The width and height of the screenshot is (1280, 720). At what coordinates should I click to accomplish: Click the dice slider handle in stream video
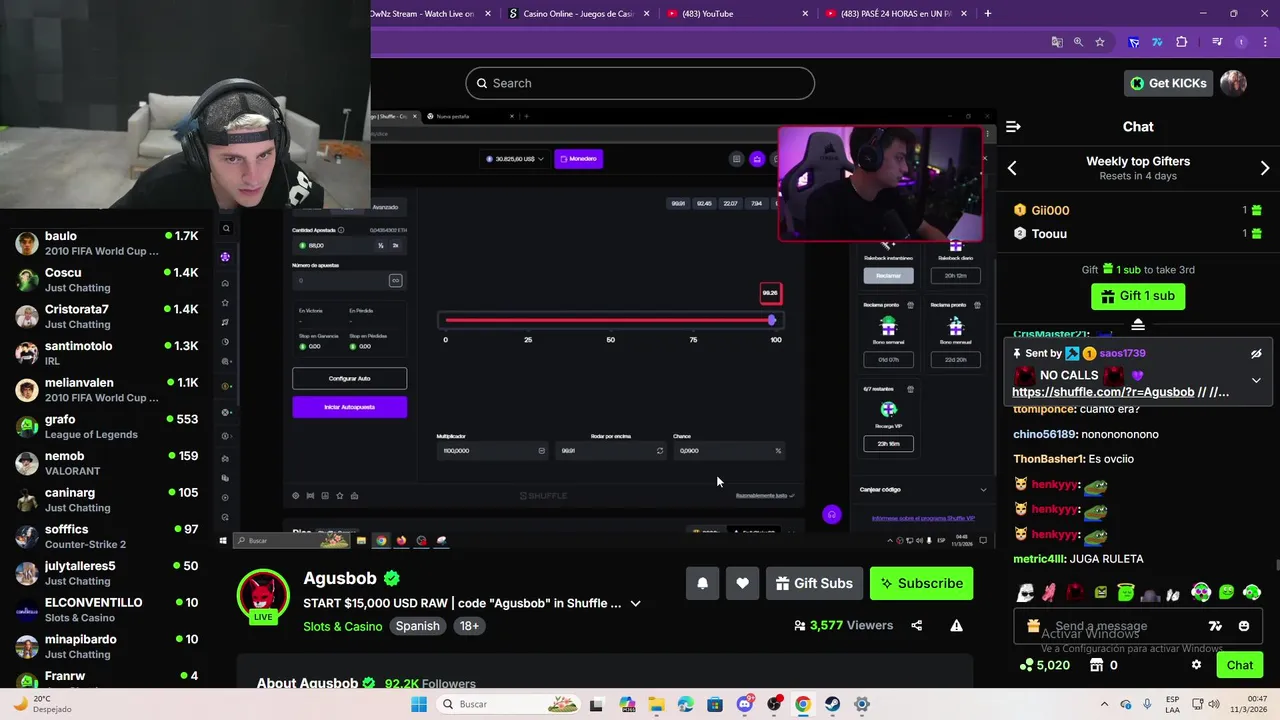click(771, 320)
